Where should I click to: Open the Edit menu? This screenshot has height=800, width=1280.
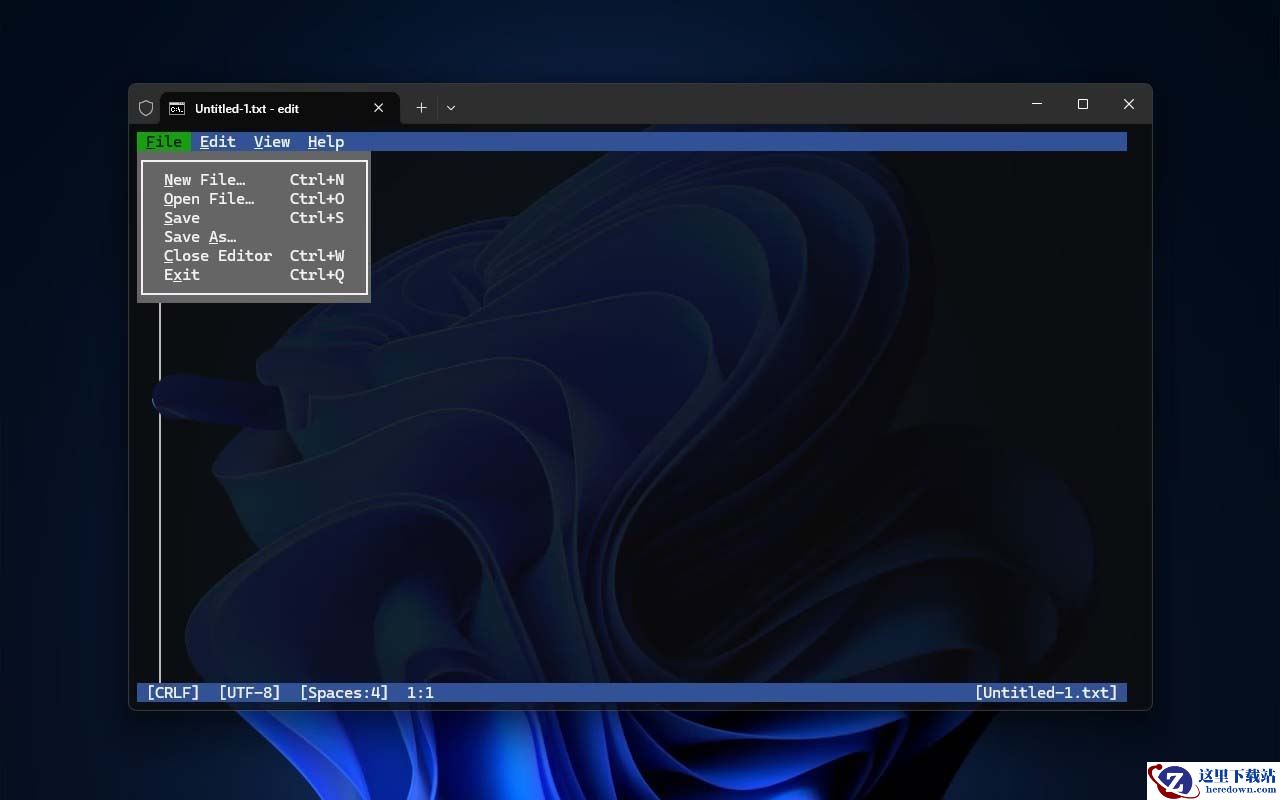218,142
